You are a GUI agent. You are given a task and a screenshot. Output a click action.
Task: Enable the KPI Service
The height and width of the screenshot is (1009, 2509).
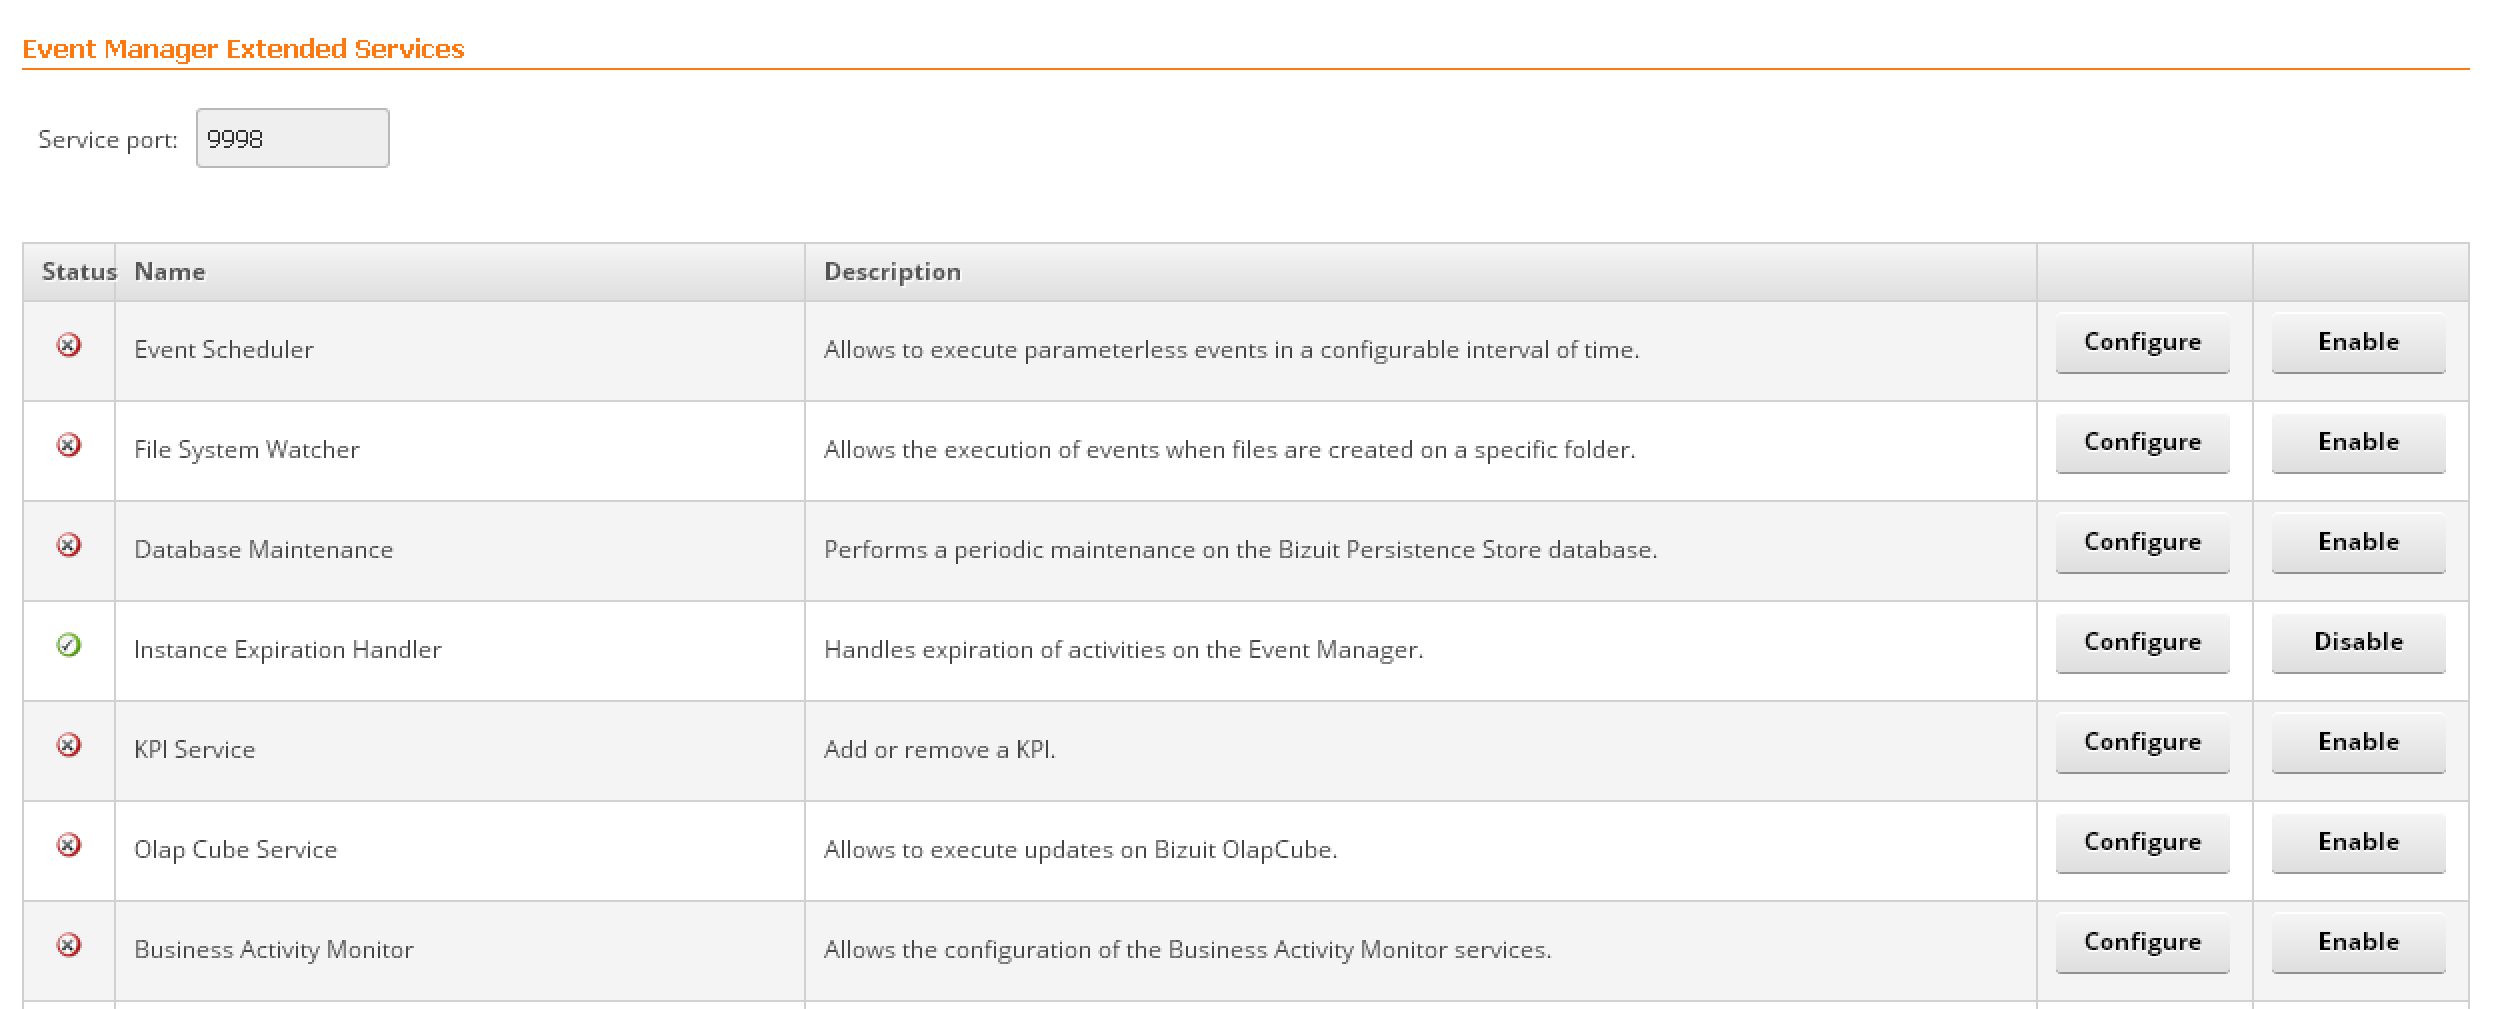(2358, 743)
